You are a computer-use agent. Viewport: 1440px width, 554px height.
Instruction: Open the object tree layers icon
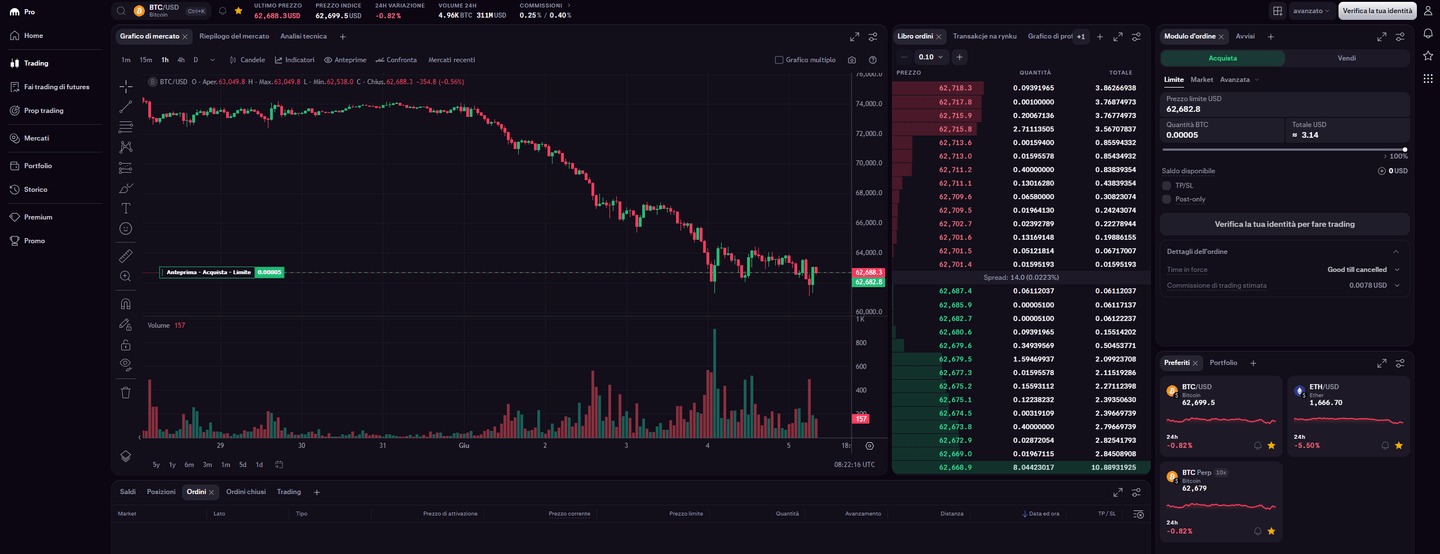click(x=125, y=455)
